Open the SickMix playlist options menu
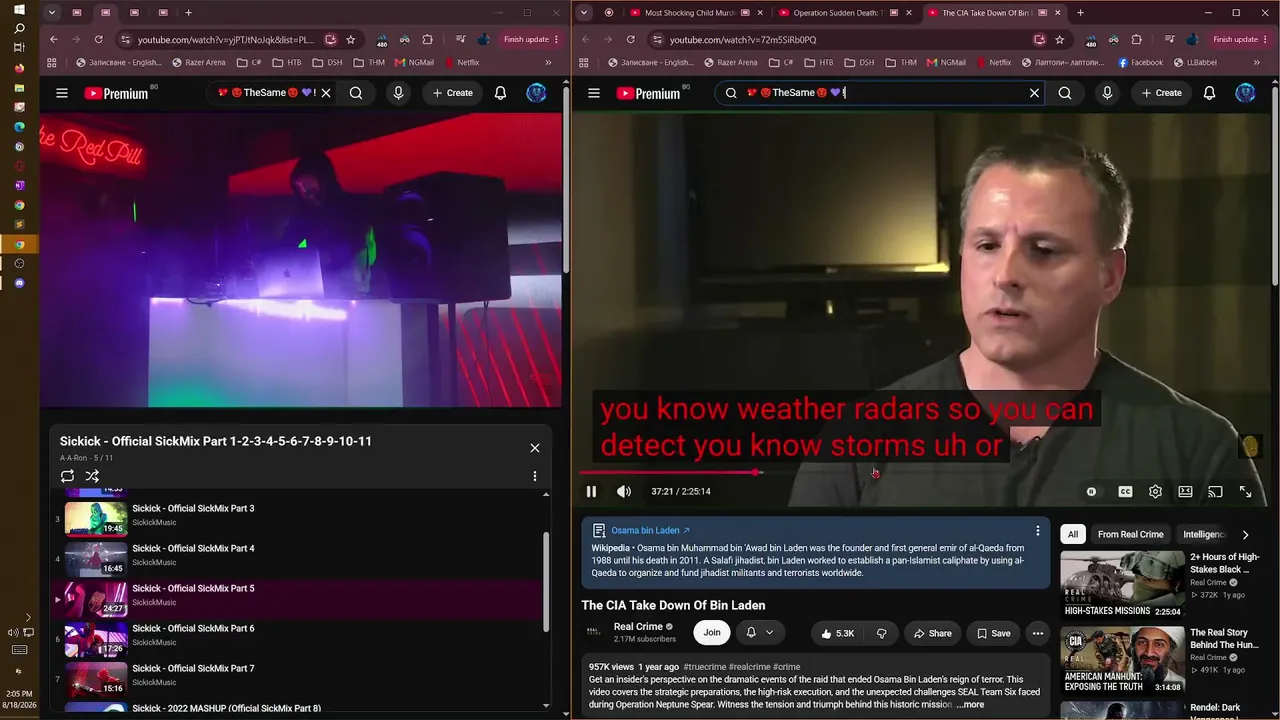 [535, 476]
